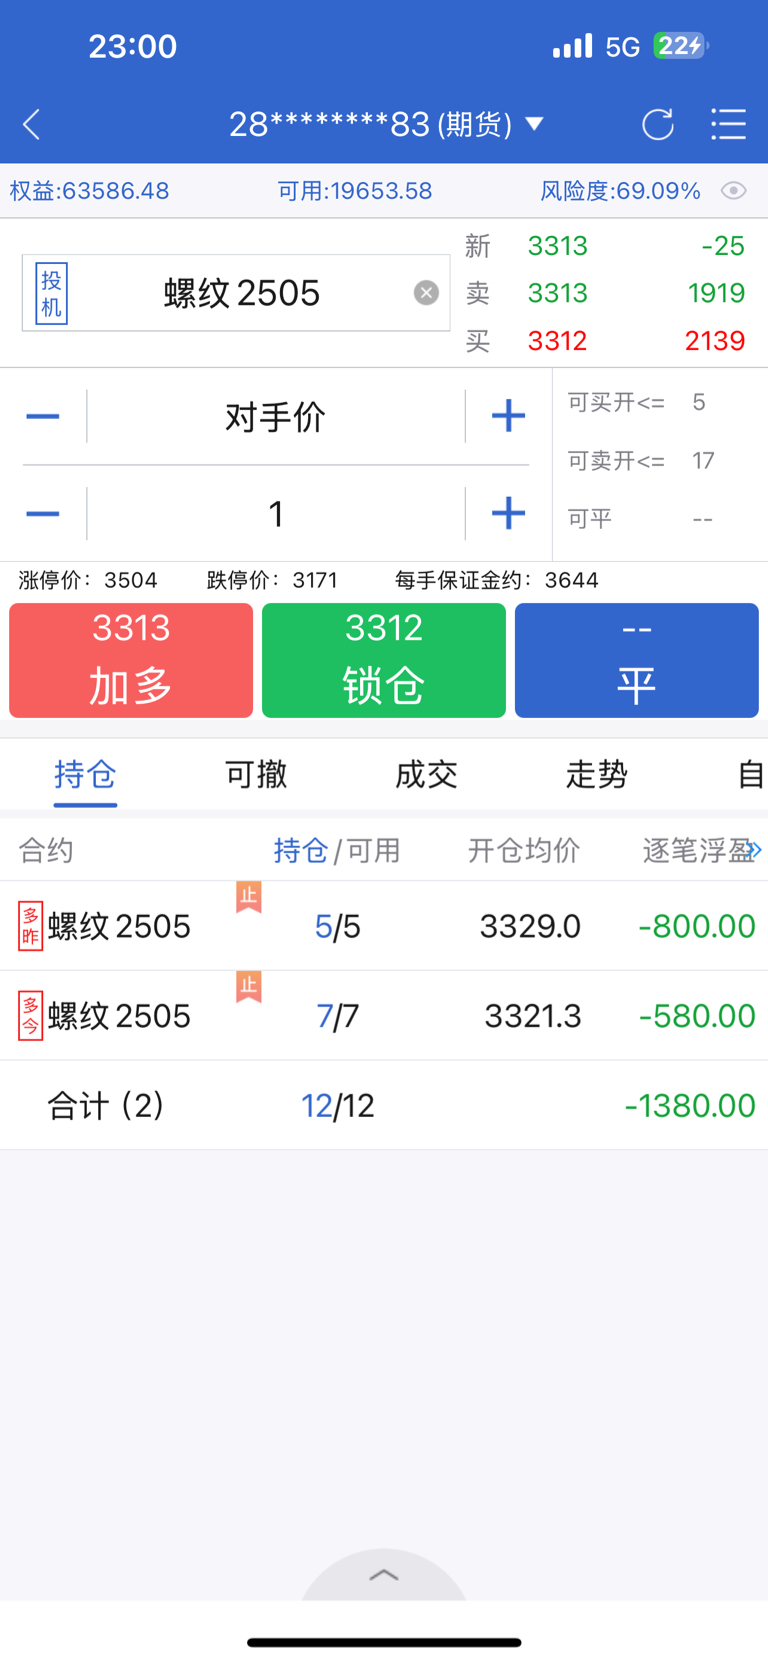Switch to the 成交 tab
Viewport: 768px width, 1662px height.
pyautogui.click(x=426, y=774)
